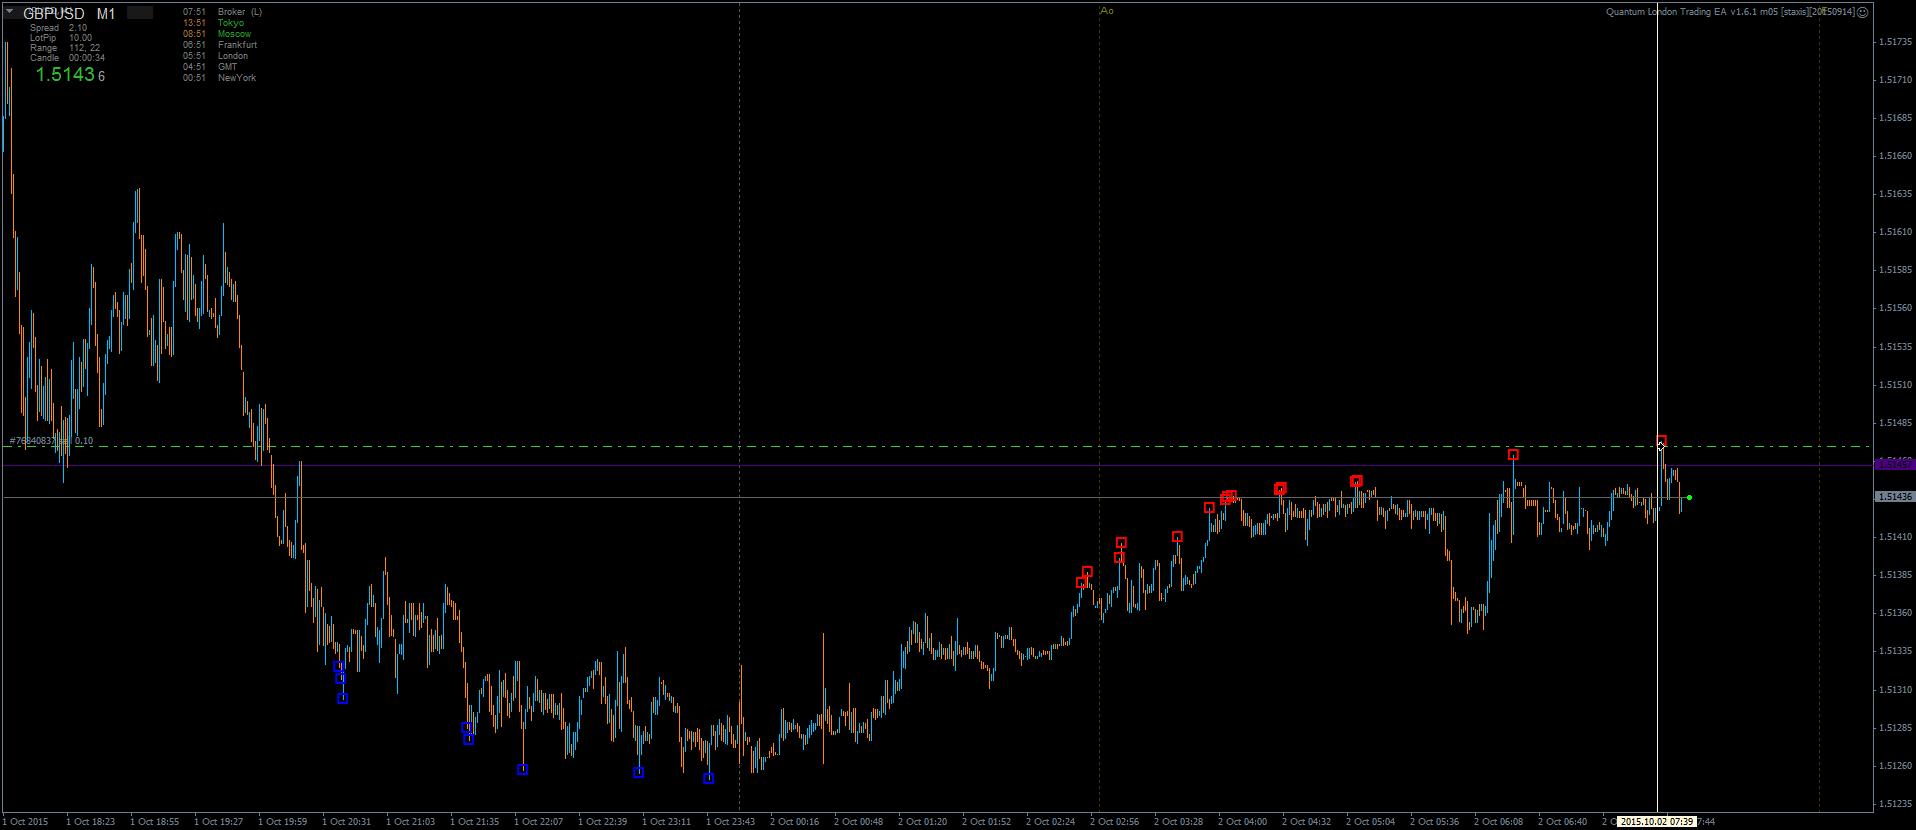Click the dark box right of M1 title
The image size is (1916, 830).
[x=140, y=13]
